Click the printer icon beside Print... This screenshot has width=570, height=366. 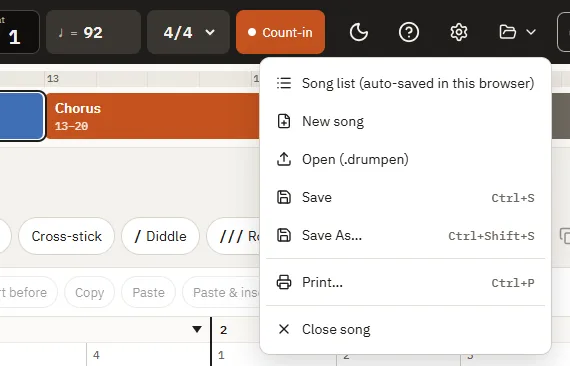click(284, 282)
